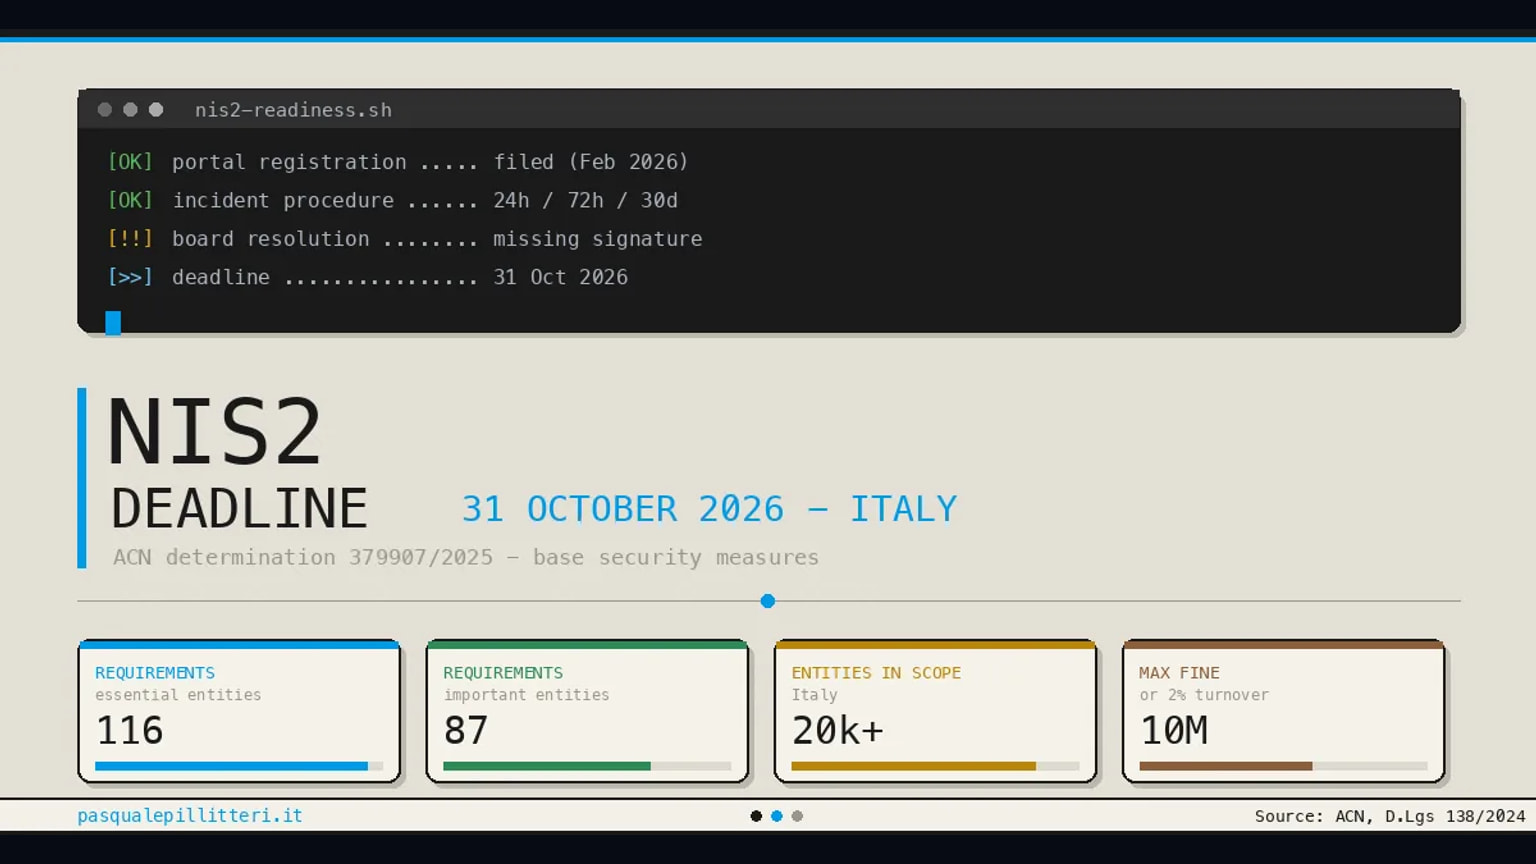Click the MAX FINE label

[x=1179, y=673]
